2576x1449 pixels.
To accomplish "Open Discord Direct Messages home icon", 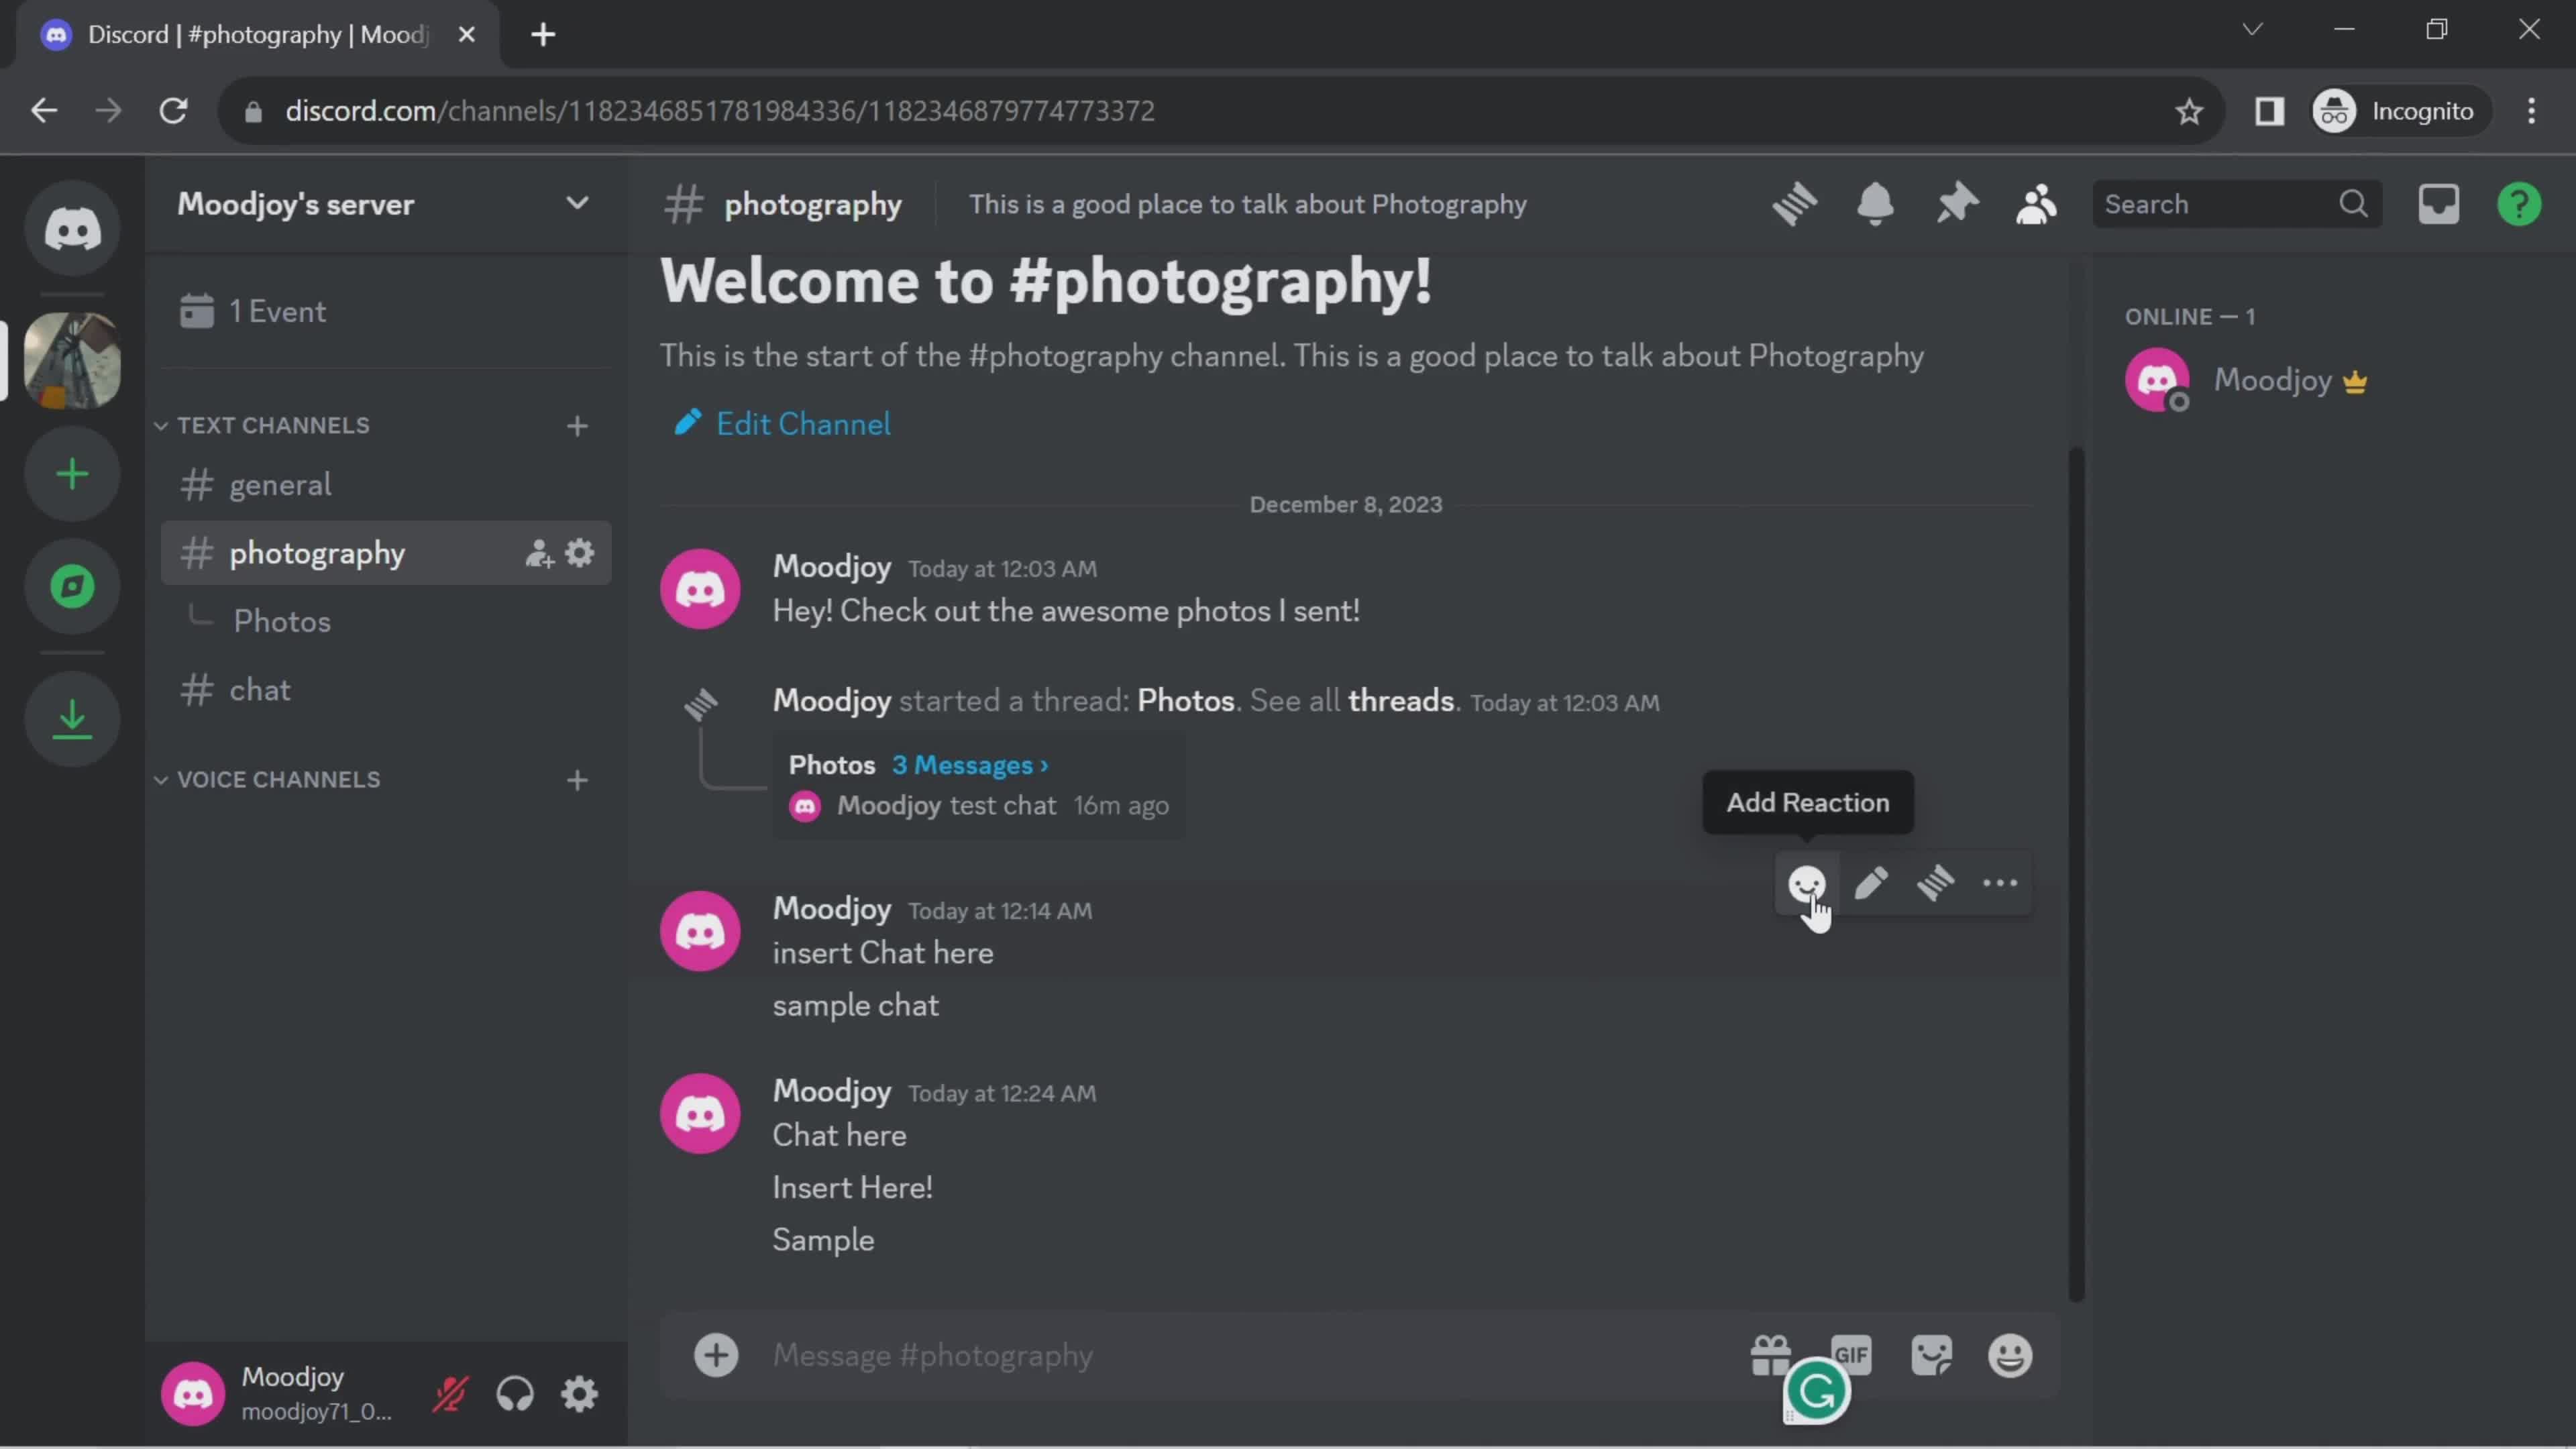I will pyautogui.click(x=72, y=229).
